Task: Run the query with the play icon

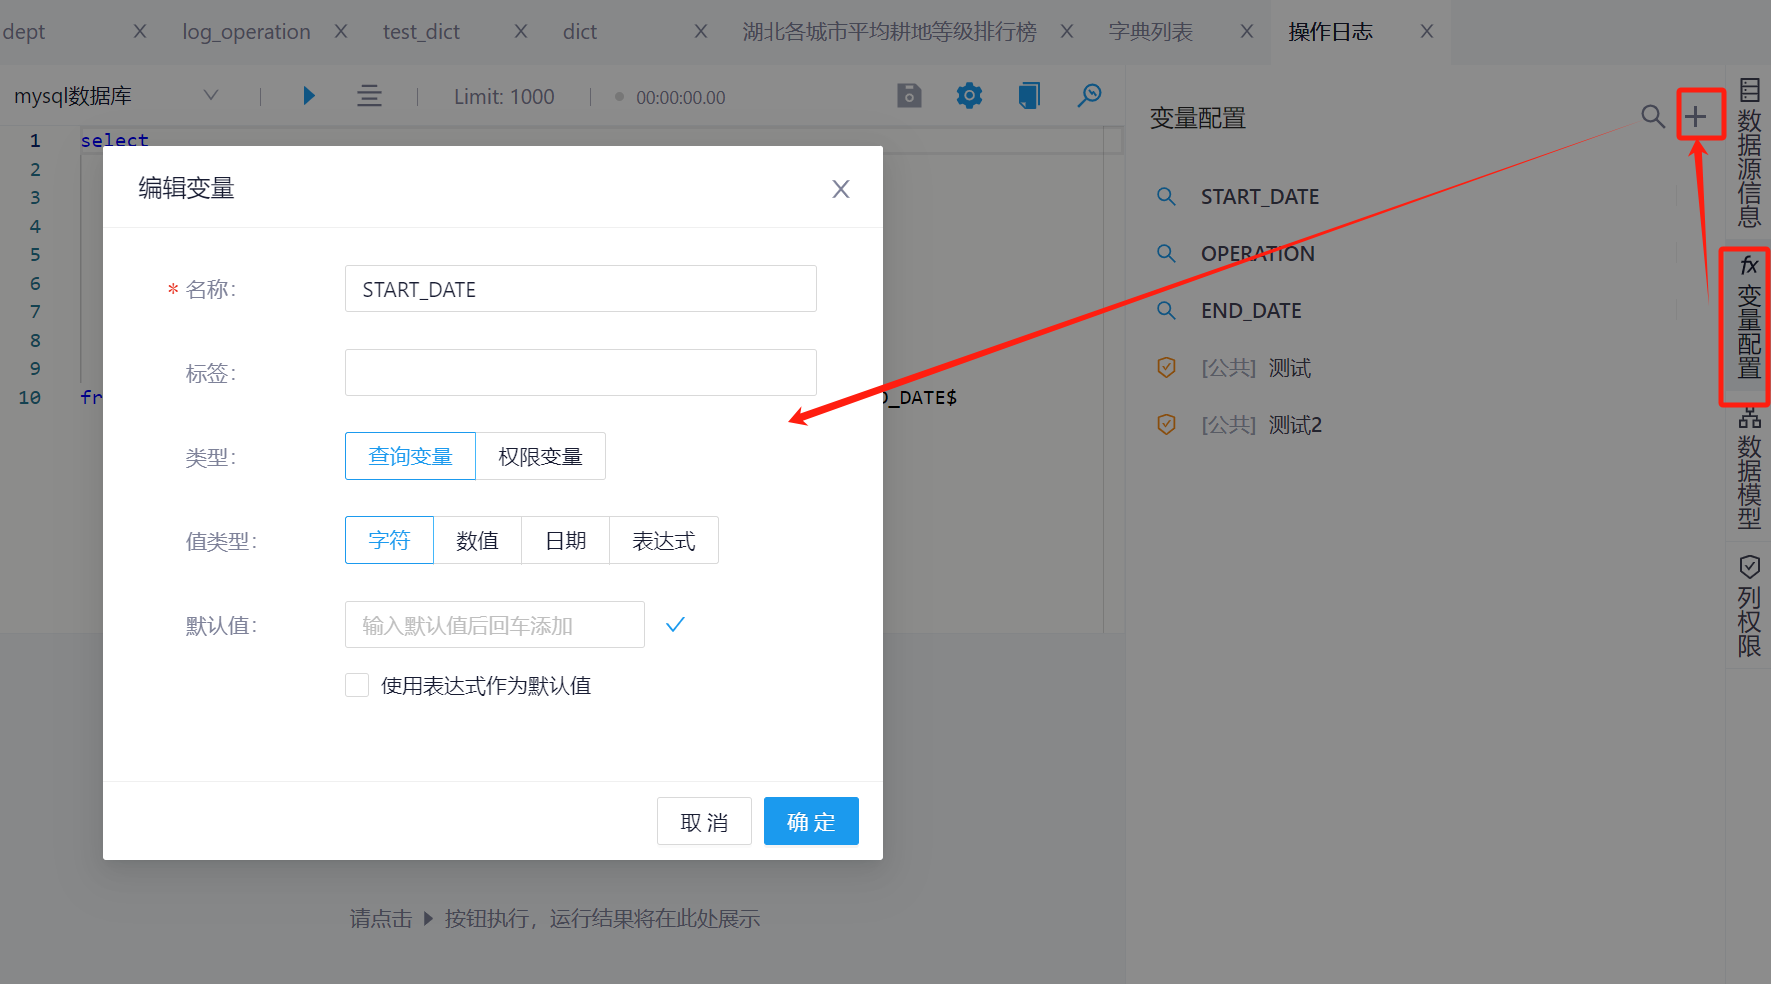Action: [309, 96]
